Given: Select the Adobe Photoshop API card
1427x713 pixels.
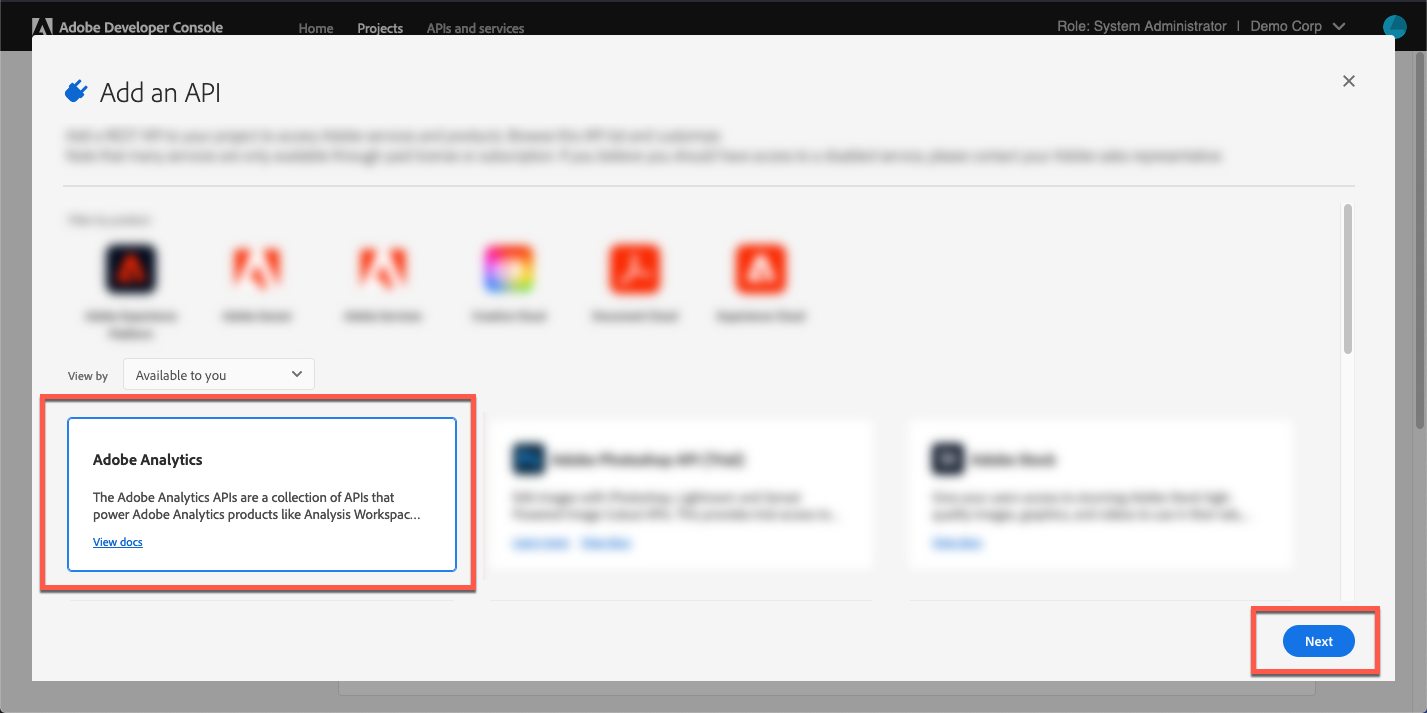Looking at the screenshot, I should tap(680, 494).
